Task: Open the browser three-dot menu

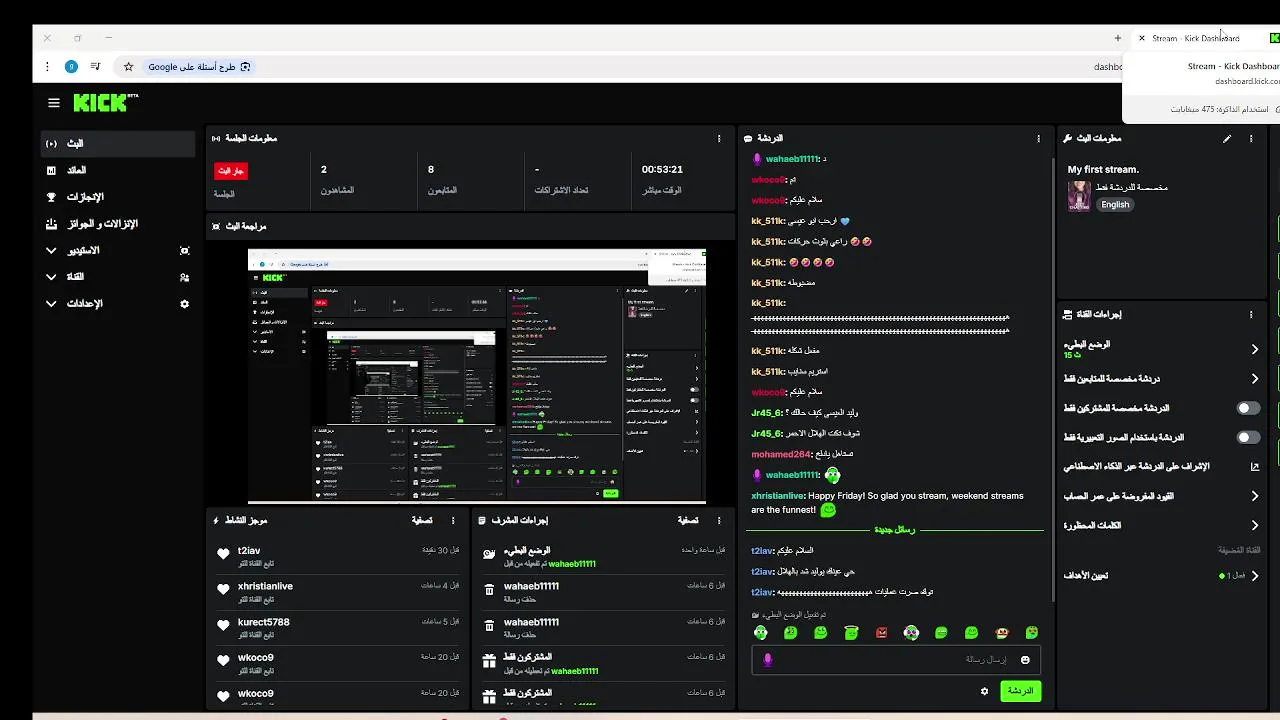Action: [x=47, y=67]
